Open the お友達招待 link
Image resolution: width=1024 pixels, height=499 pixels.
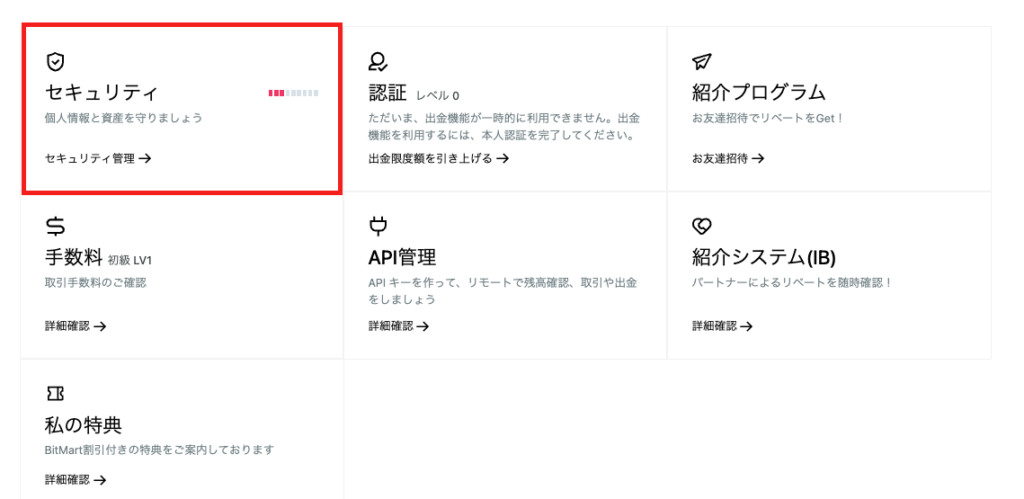tap(728, 158)
